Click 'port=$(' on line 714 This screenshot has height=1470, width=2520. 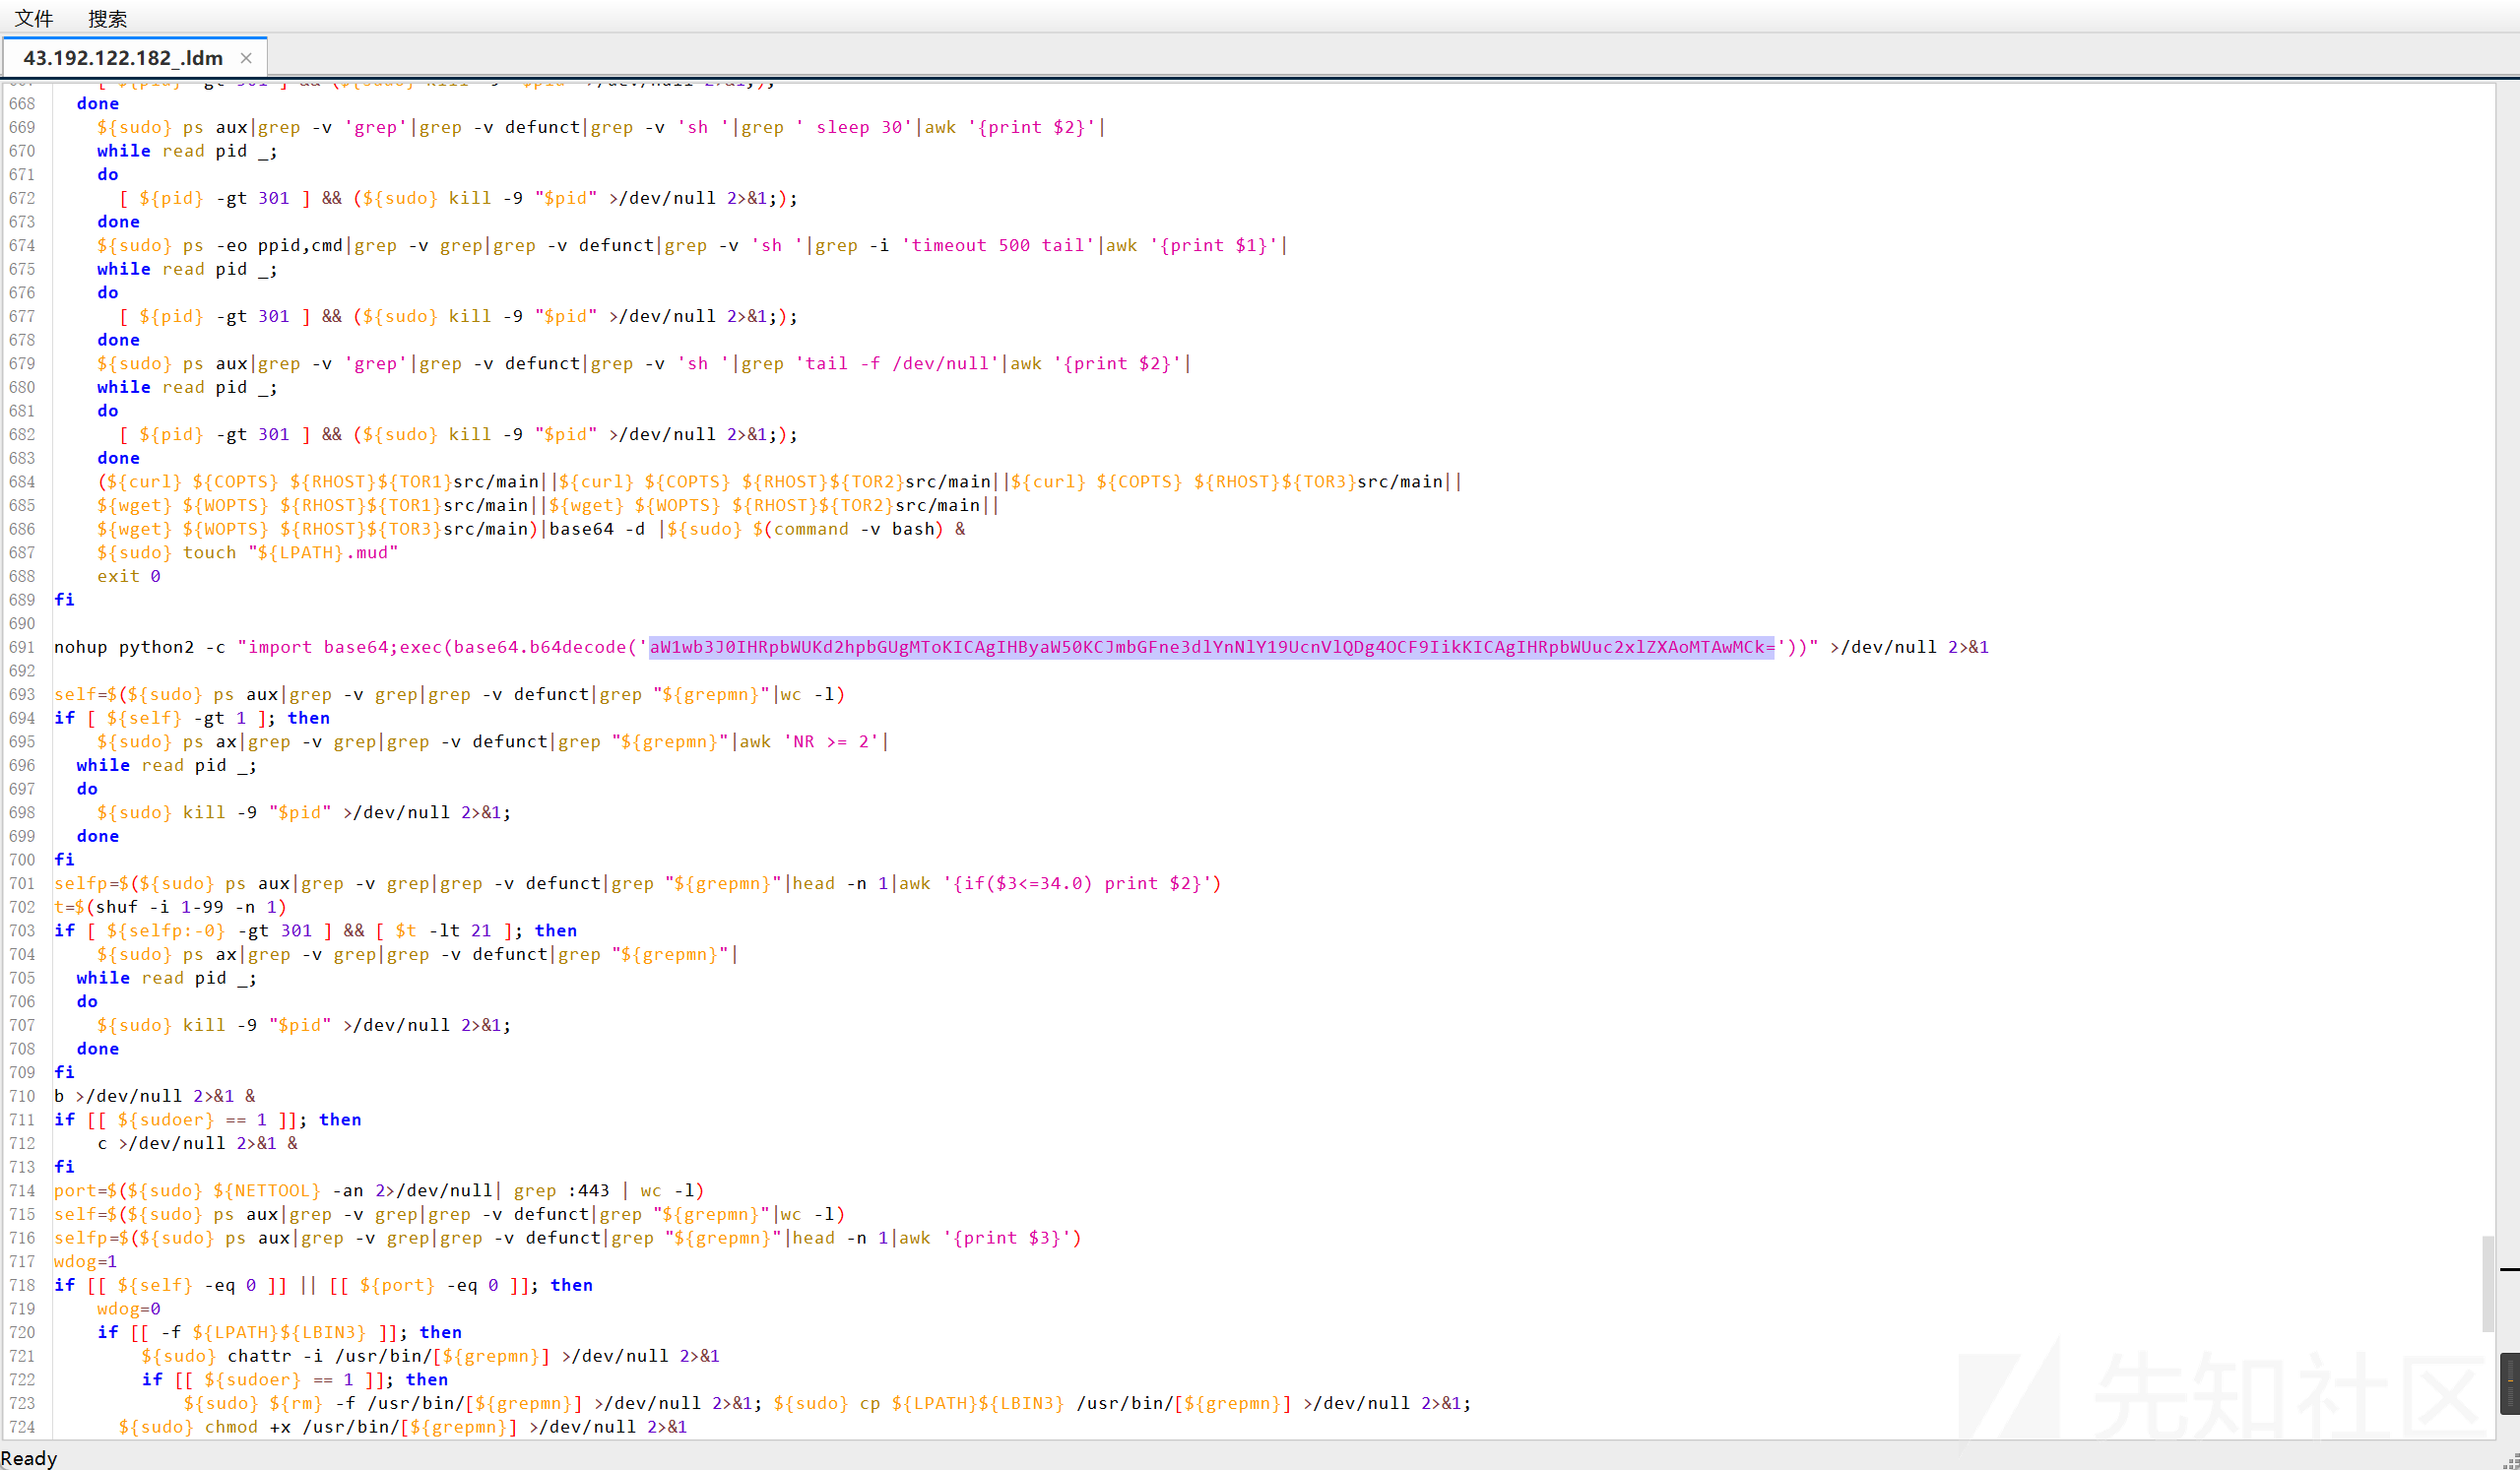tap(91, 1190)
